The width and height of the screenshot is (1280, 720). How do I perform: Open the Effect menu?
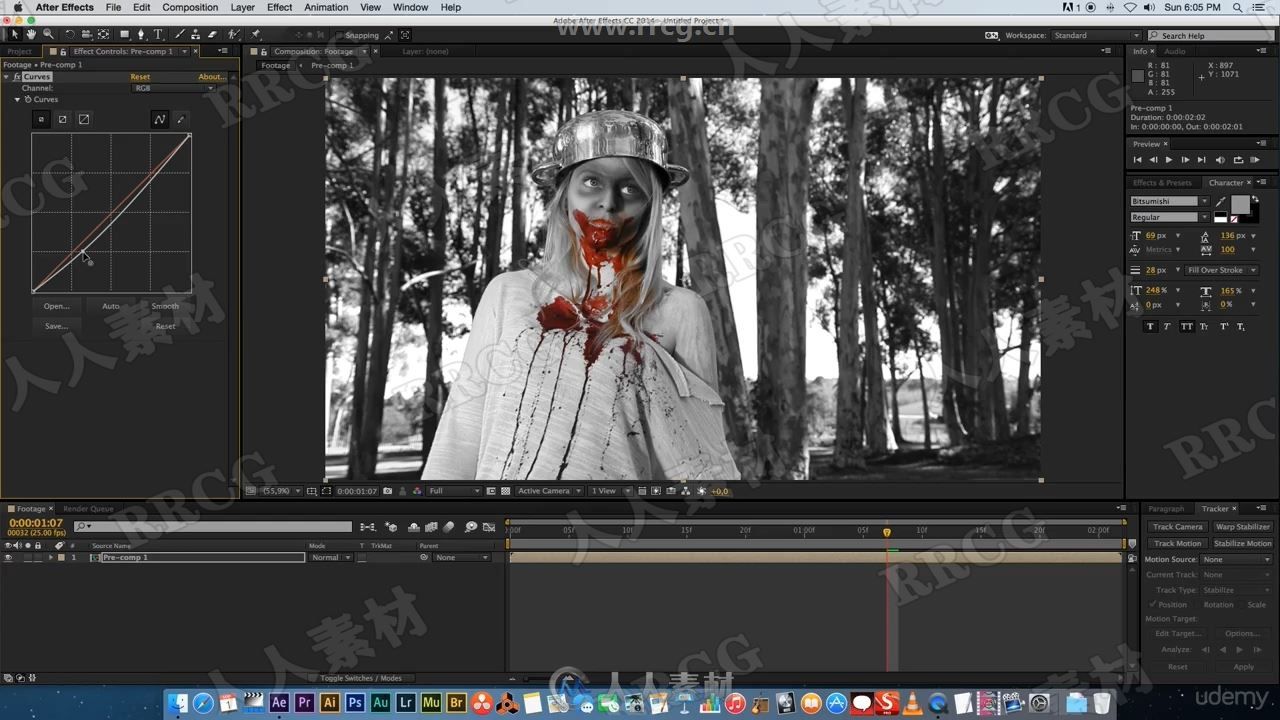(280, 7)
